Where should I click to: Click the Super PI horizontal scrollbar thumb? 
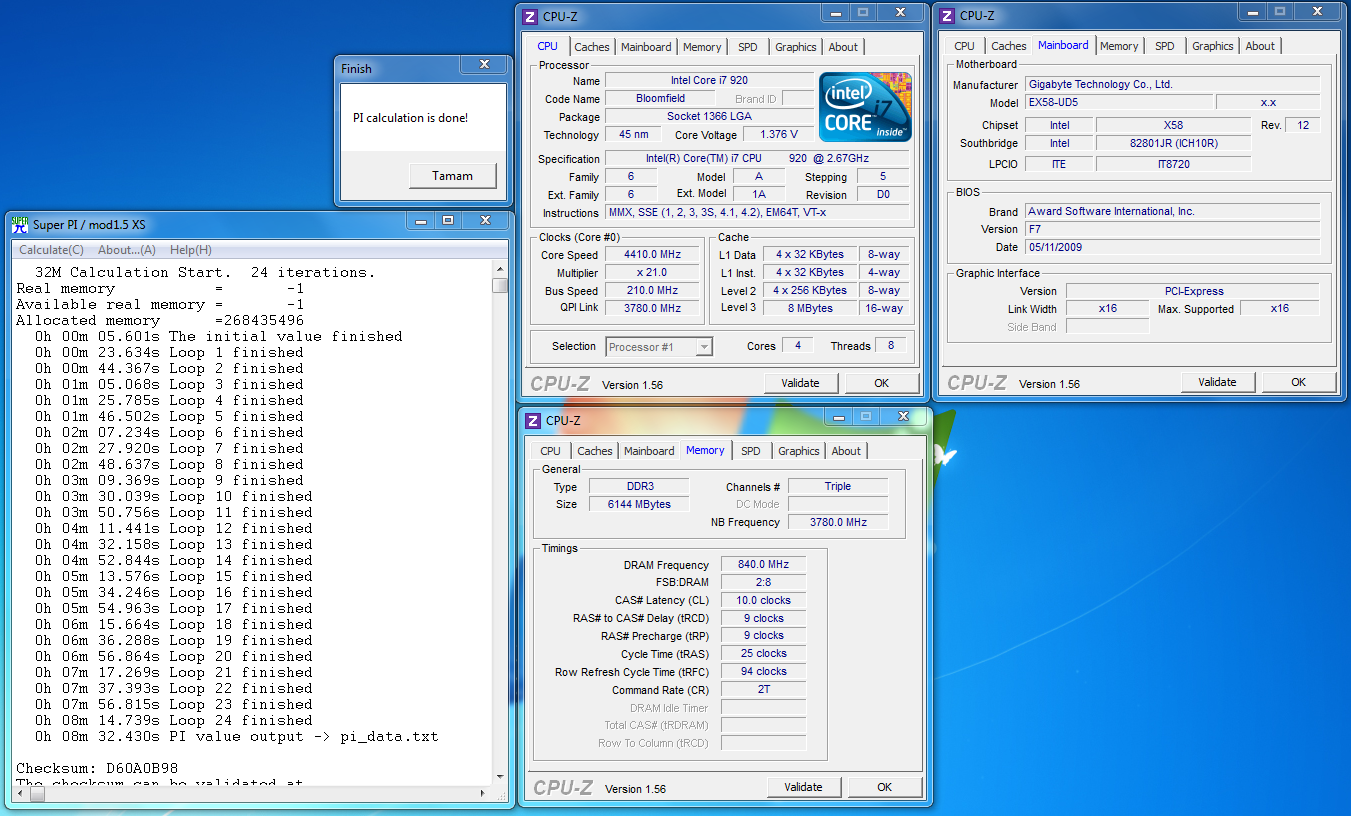pos(37,793)
